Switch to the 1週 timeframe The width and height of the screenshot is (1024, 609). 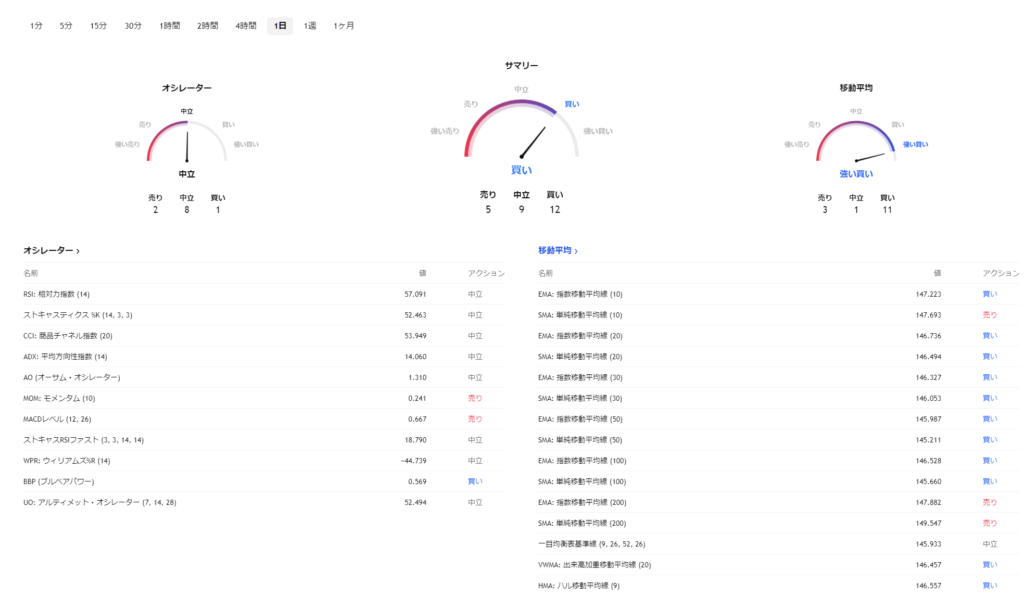point(311,25)
